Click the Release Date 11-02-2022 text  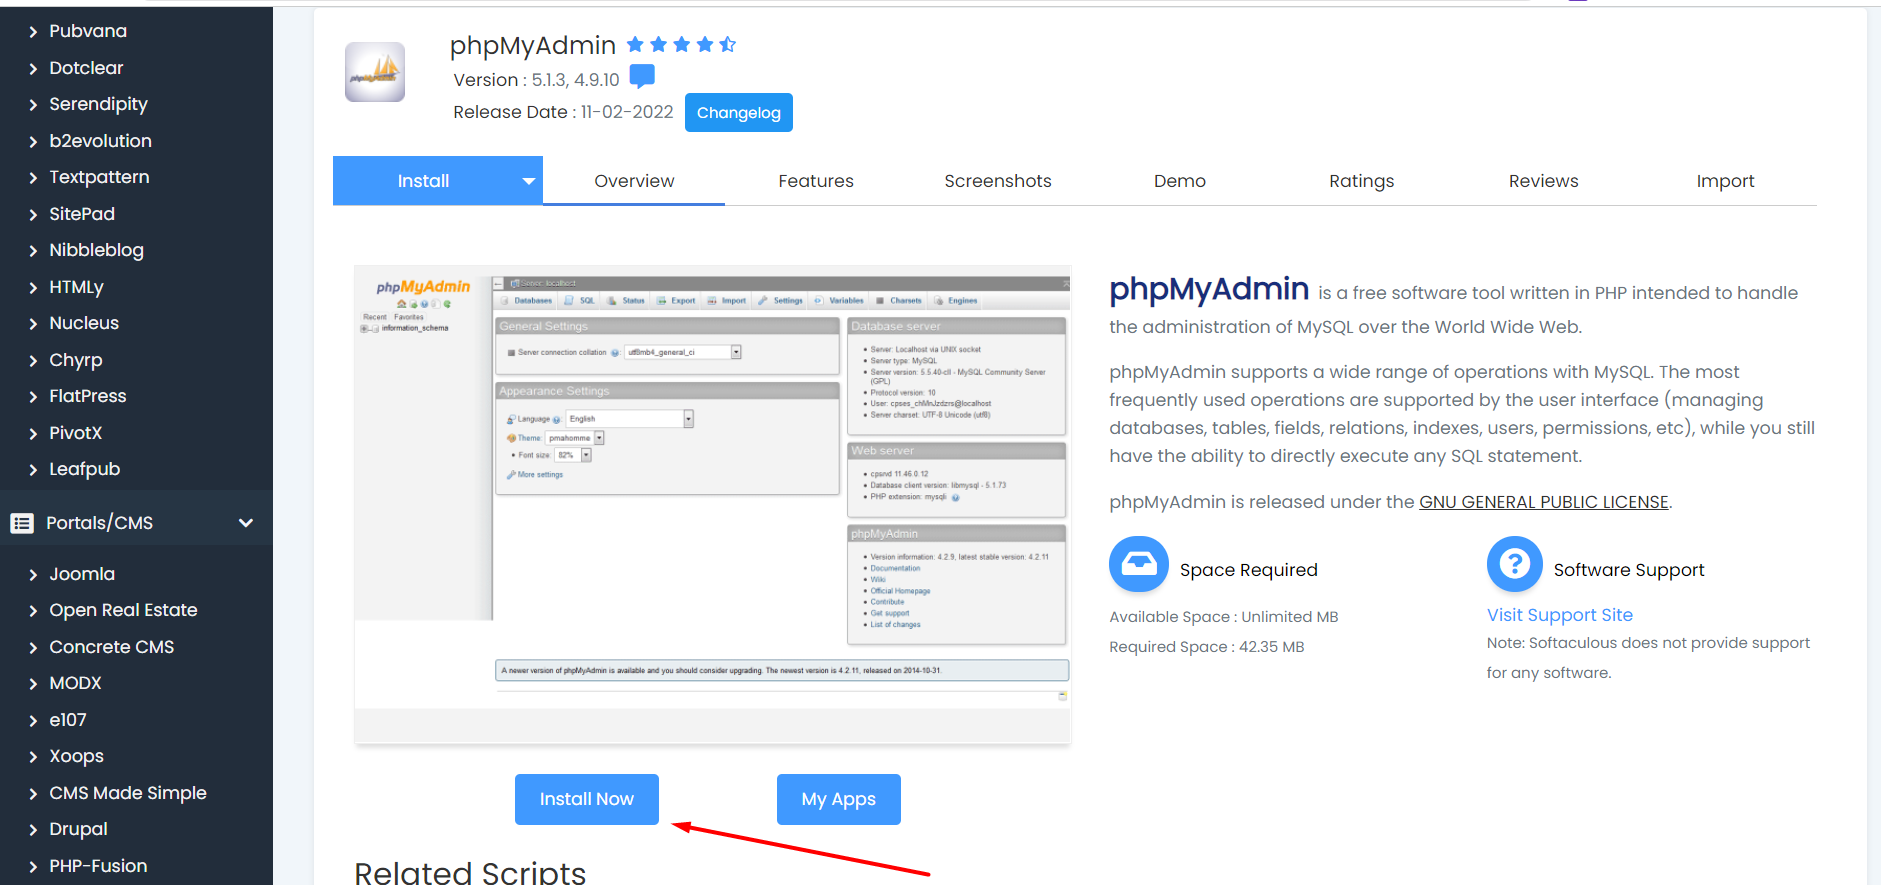(x=563, y=112)
